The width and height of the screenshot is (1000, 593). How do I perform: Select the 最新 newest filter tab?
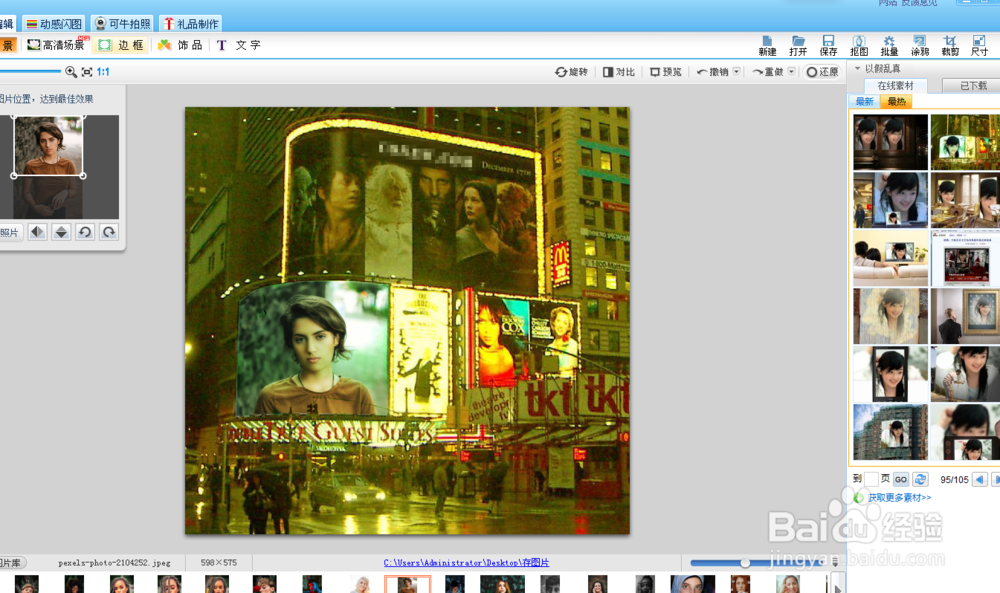[x=864, y=101]
